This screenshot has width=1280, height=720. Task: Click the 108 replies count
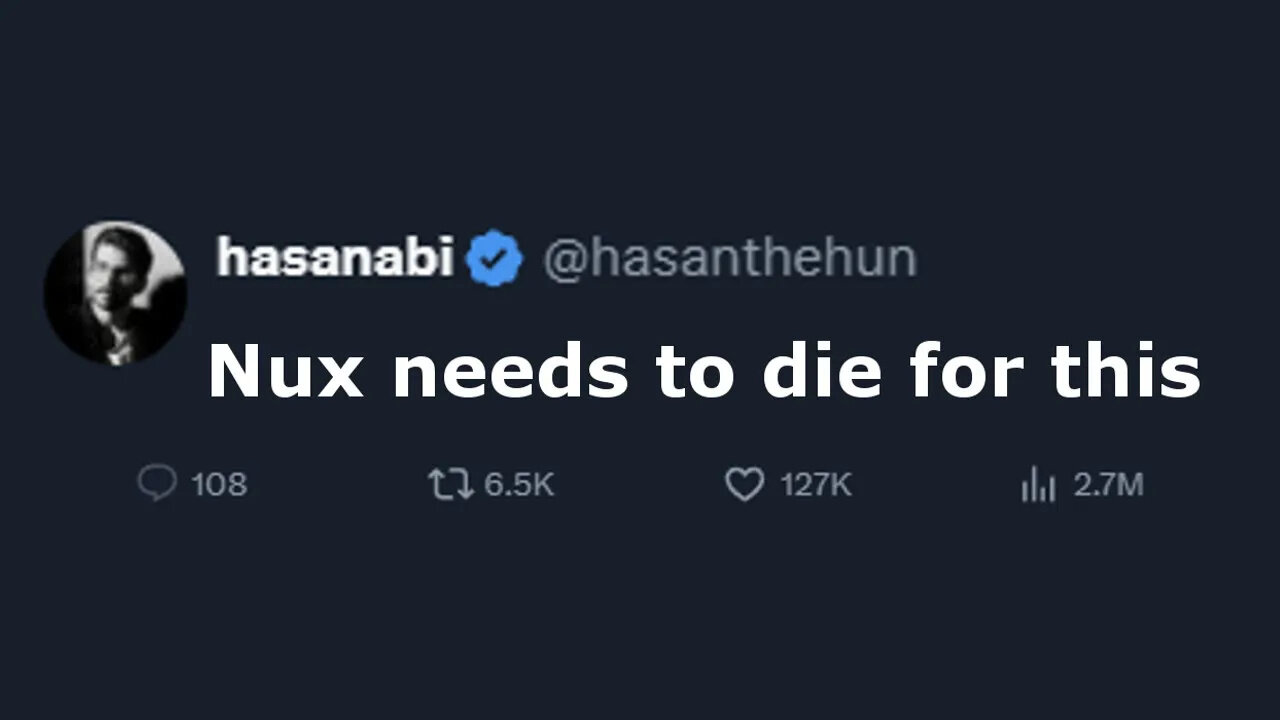pyautogui.click(x=219, y=485)
